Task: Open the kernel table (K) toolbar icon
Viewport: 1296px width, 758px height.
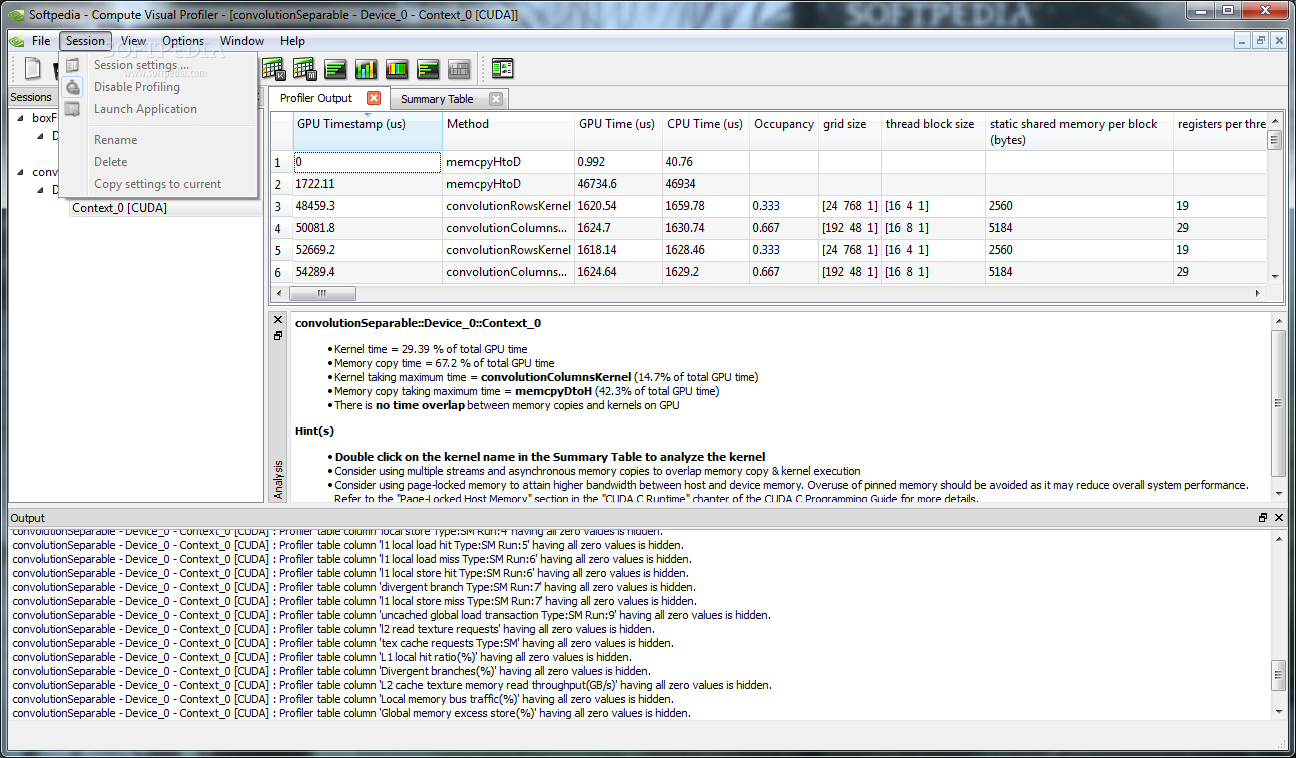Action: pyautogui.click(x=273, y=69)
